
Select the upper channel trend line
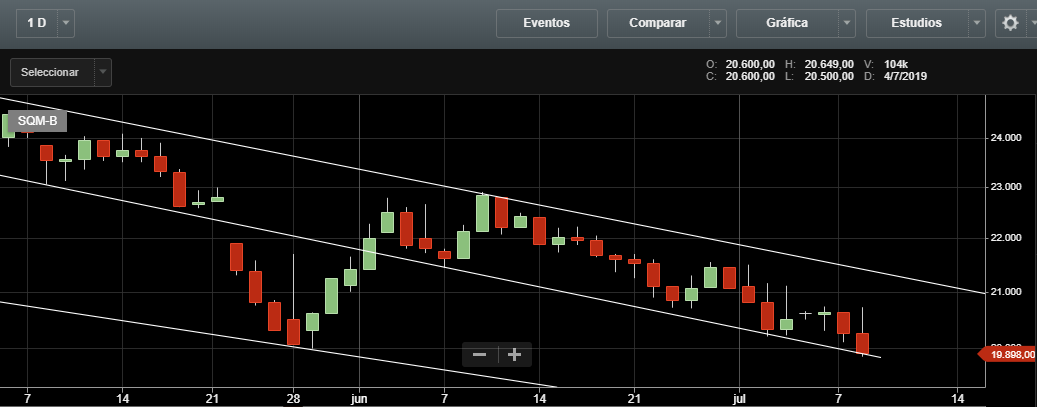[x=493, y=195]
